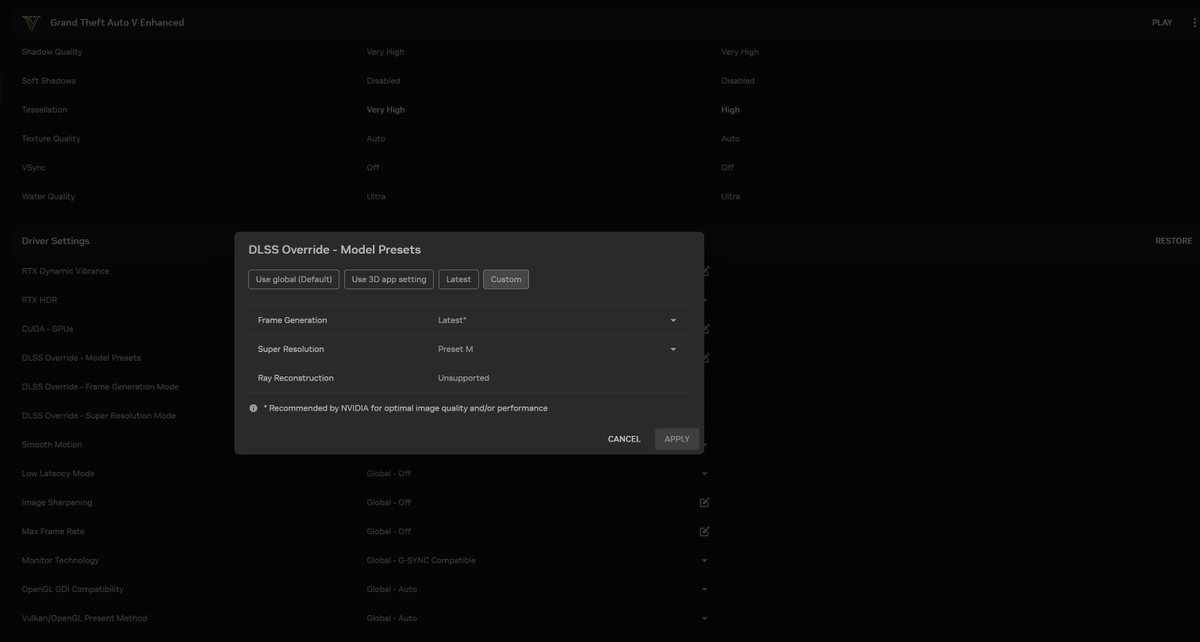1200x642 pixels.
Task: Select the RTX Dynamic Vibrance row label
Action: [x=66, y=271]
